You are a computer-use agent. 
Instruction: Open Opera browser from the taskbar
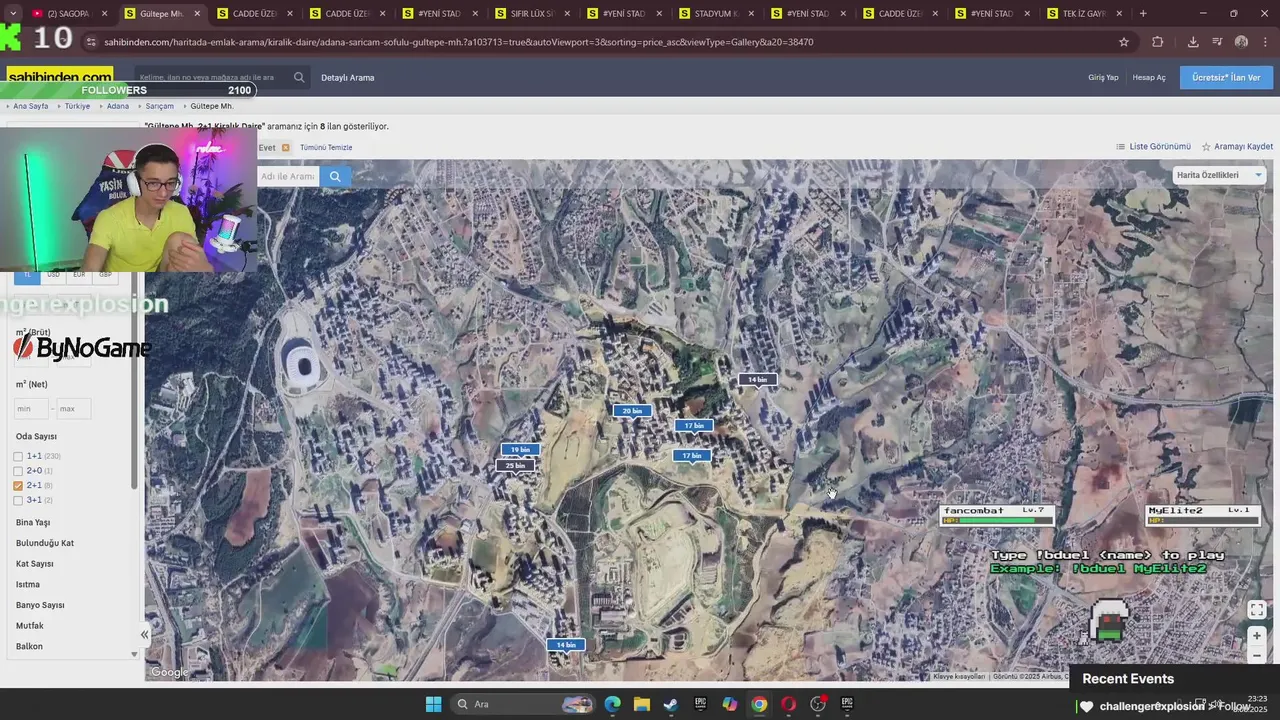788,704
